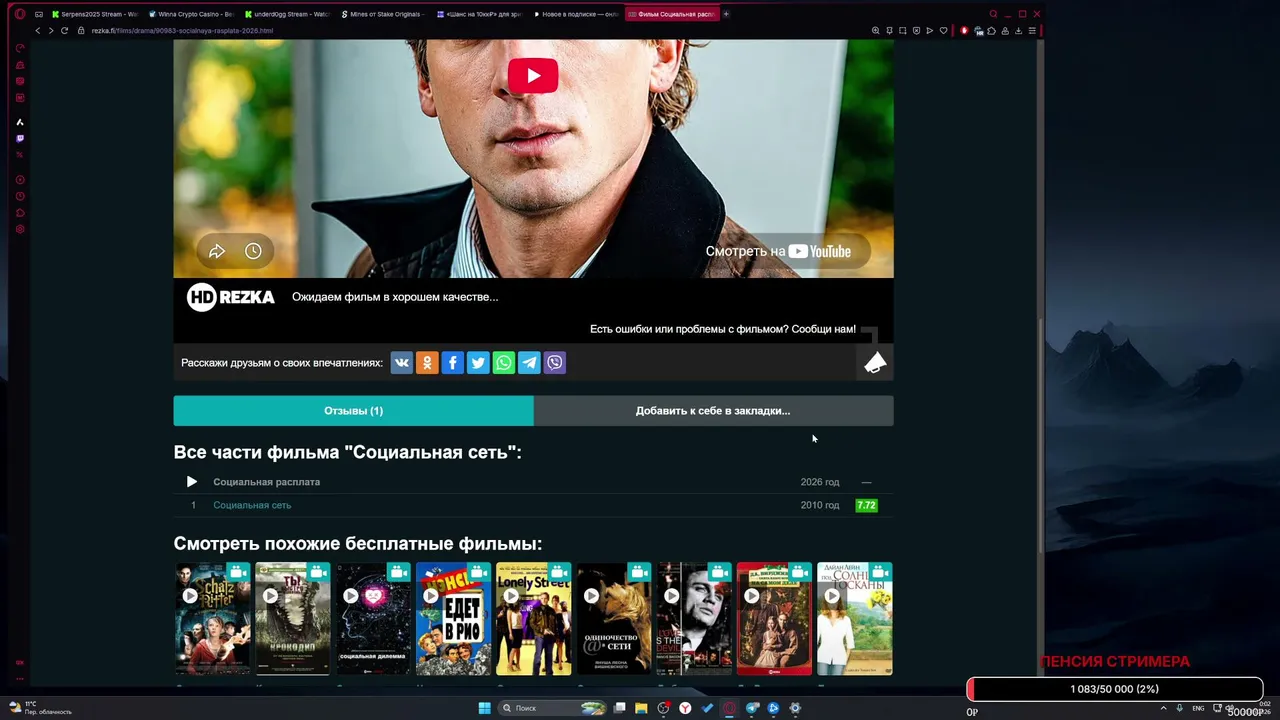Image resolution: width=1280 pixels, height=720 pixels.
Task: Open the weather widget on the taskbar
Action: 40,708
